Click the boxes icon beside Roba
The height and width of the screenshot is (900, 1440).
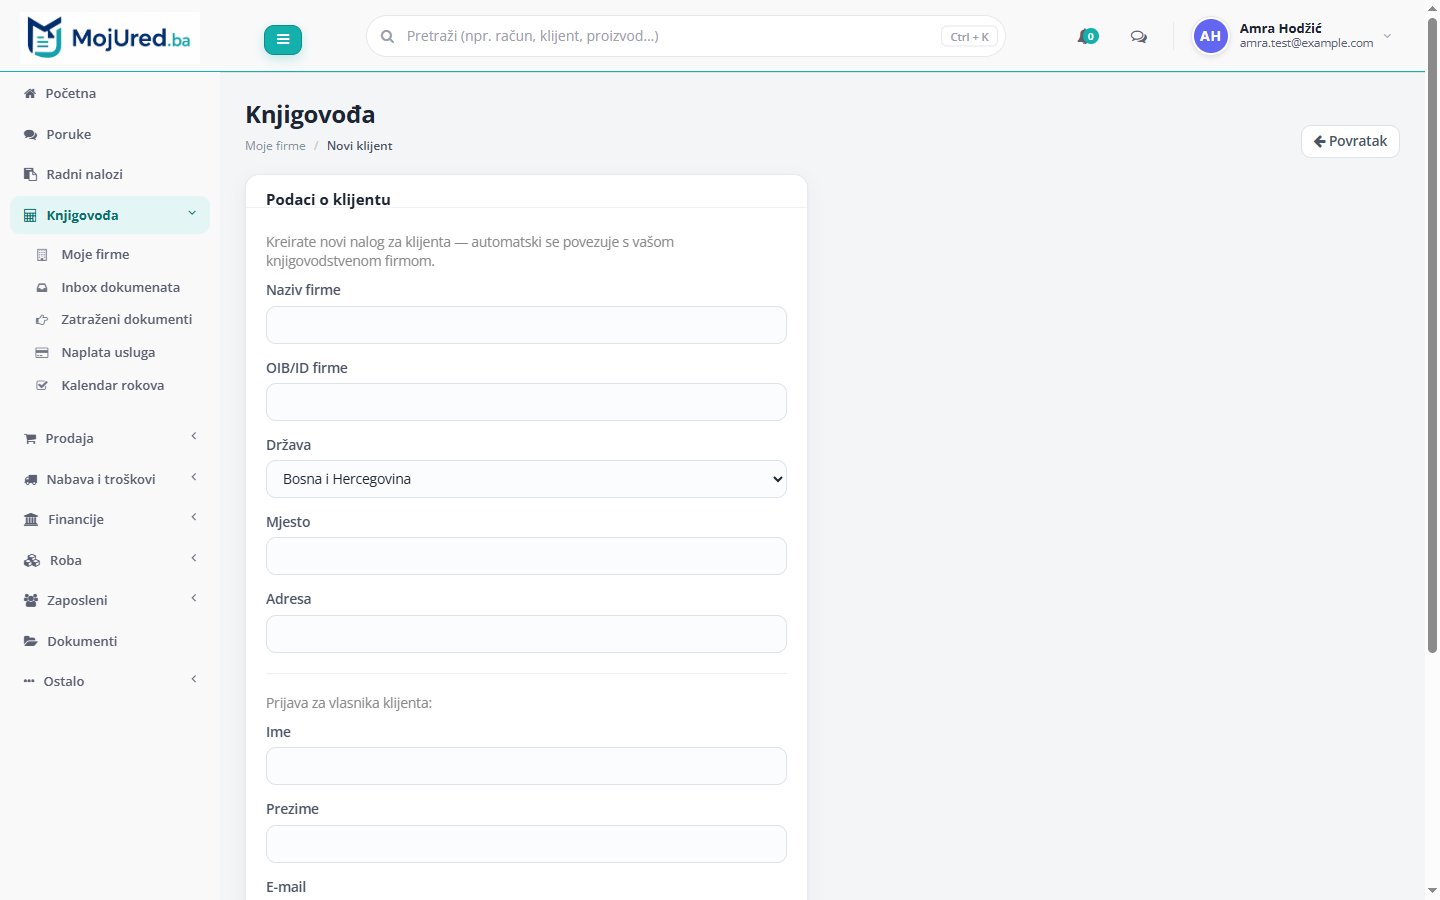point(32,560)
